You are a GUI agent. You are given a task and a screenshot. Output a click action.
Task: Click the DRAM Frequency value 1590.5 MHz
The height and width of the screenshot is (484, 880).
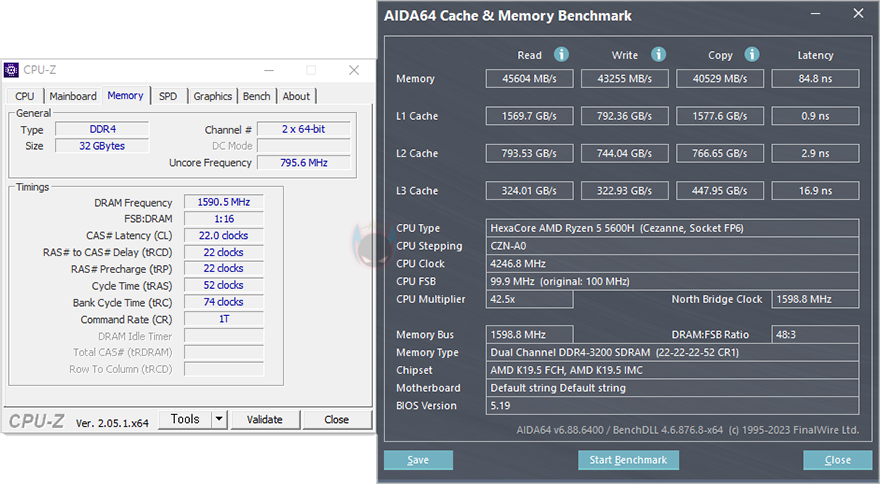[x=224, y=202]
